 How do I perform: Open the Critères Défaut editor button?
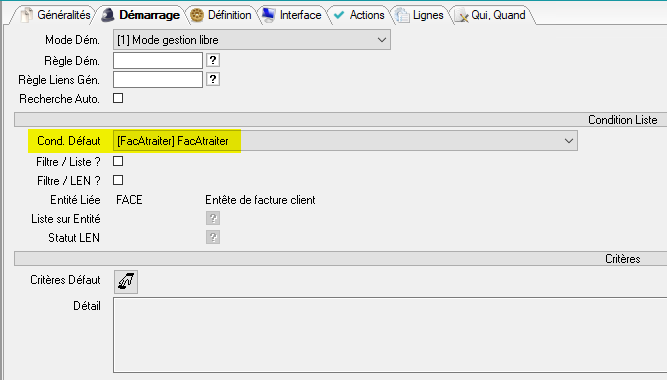pos(126,282)
